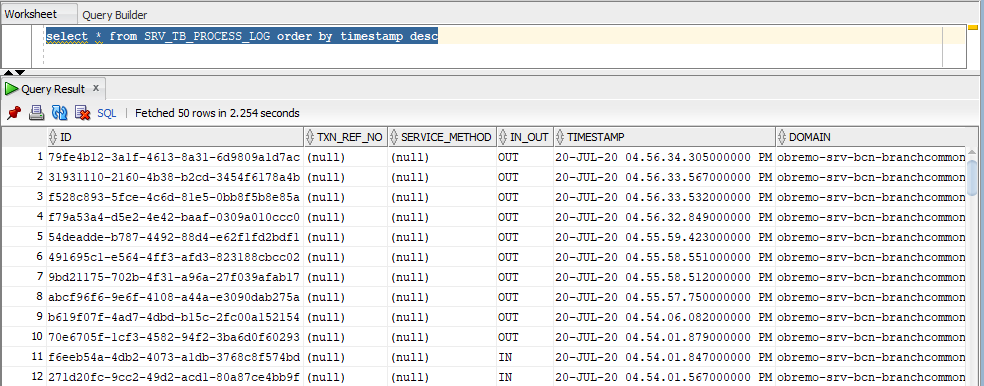The width and height of the screenshot is (984, 386).
Task: Select ID 31931110-2160-4b38-b2cd-3454f6178a4b
Action: tap(174, 177)
